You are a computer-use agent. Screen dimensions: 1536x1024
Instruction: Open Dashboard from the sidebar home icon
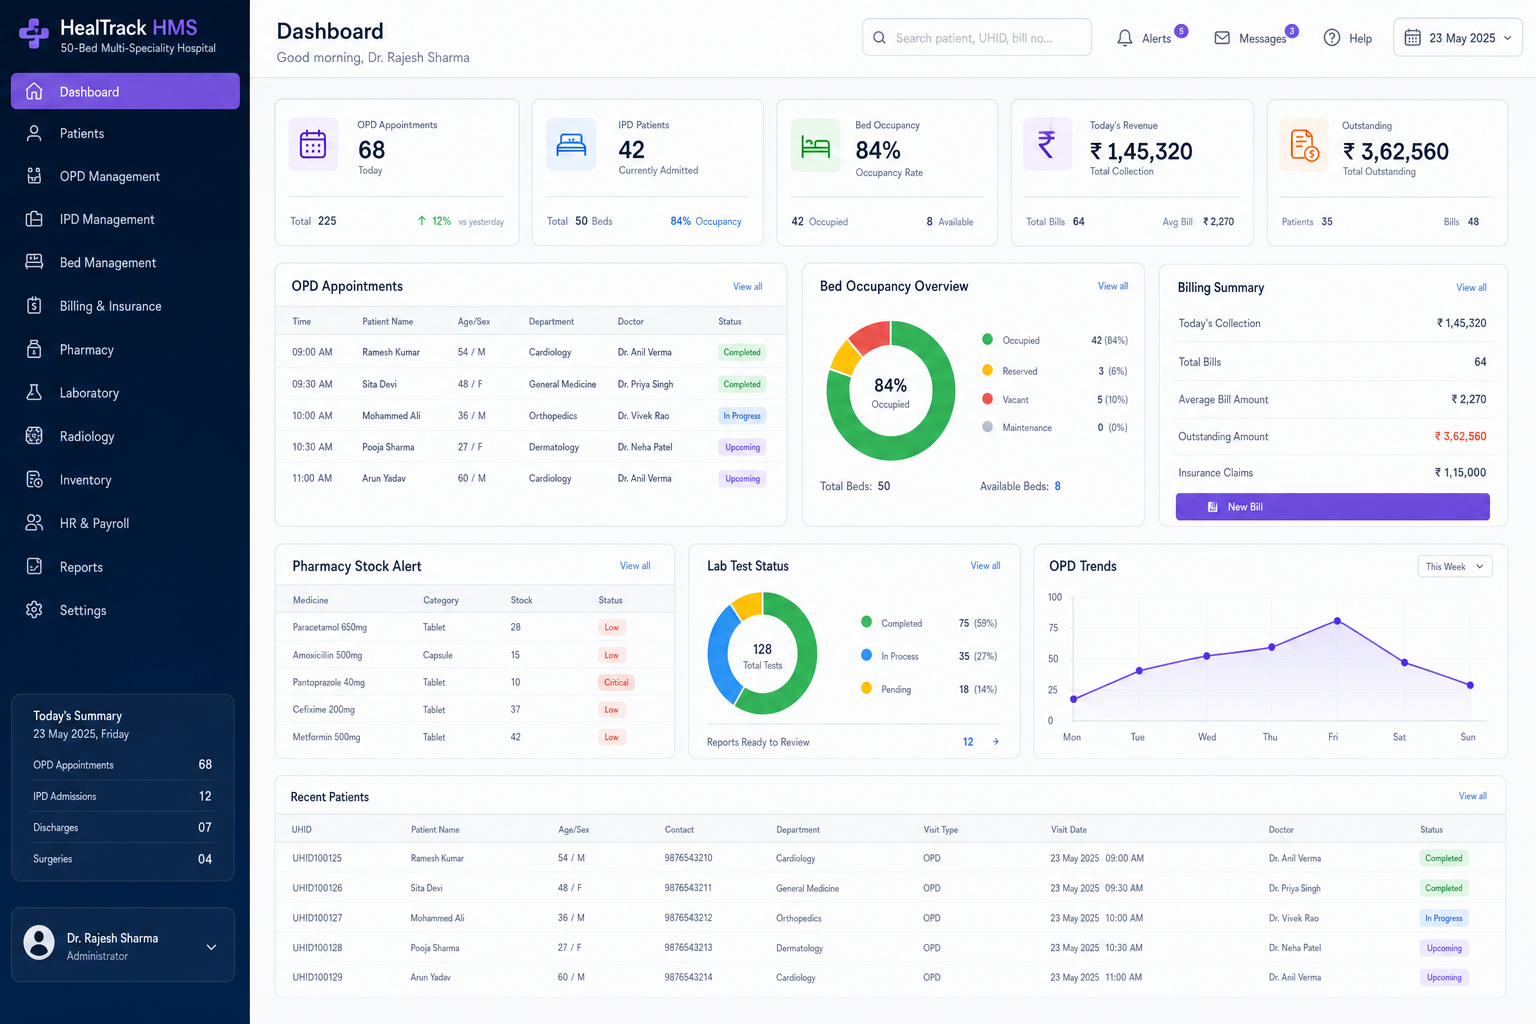pos(34,91)
